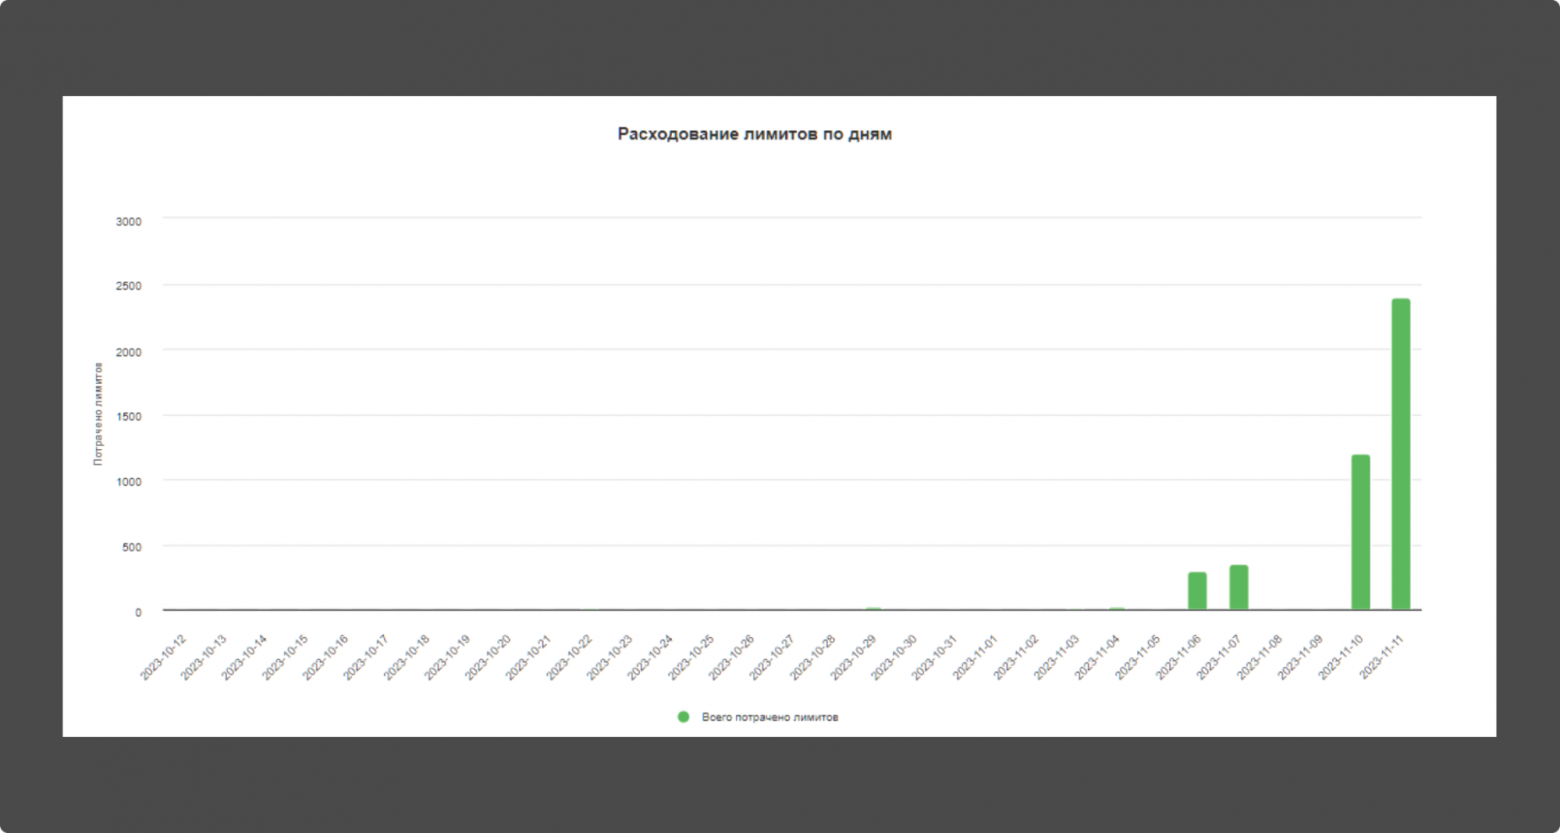The image size is (1560, 833).
Task: Click the 3000 y-axis tick label
Action: (129, 221)
